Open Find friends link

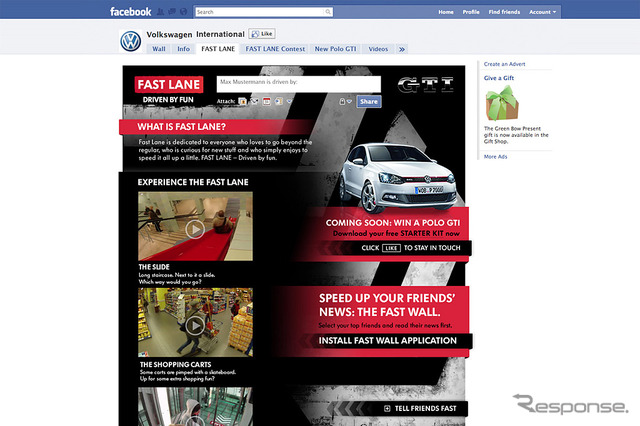coord(504,12)
